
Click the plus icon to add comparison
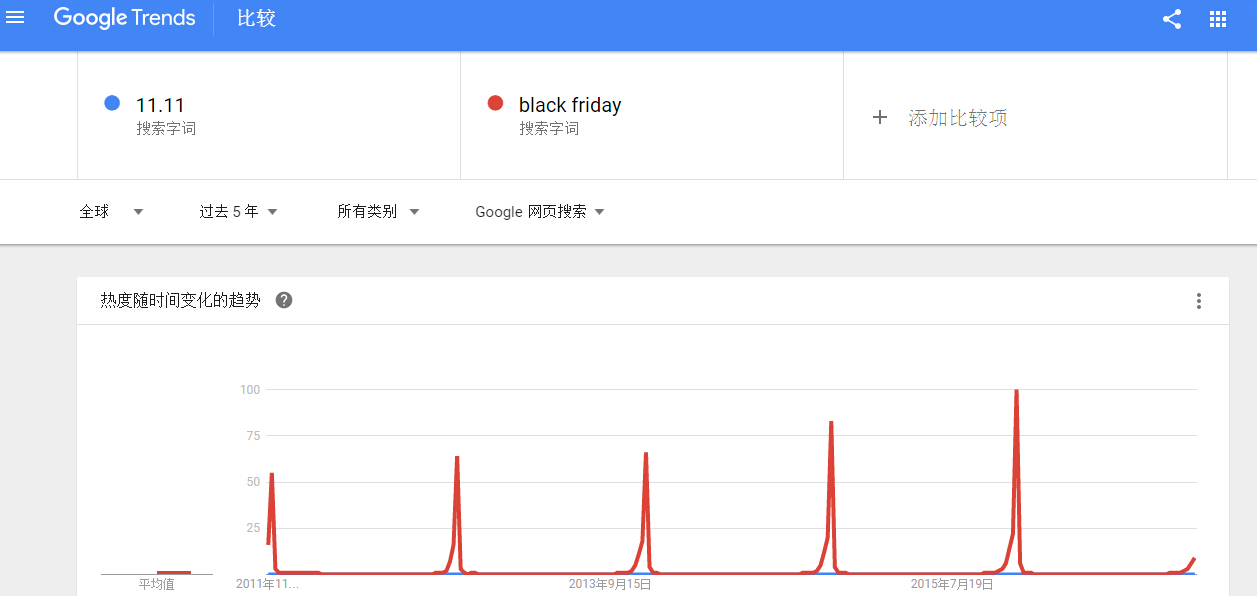click(x=880, y=117)
